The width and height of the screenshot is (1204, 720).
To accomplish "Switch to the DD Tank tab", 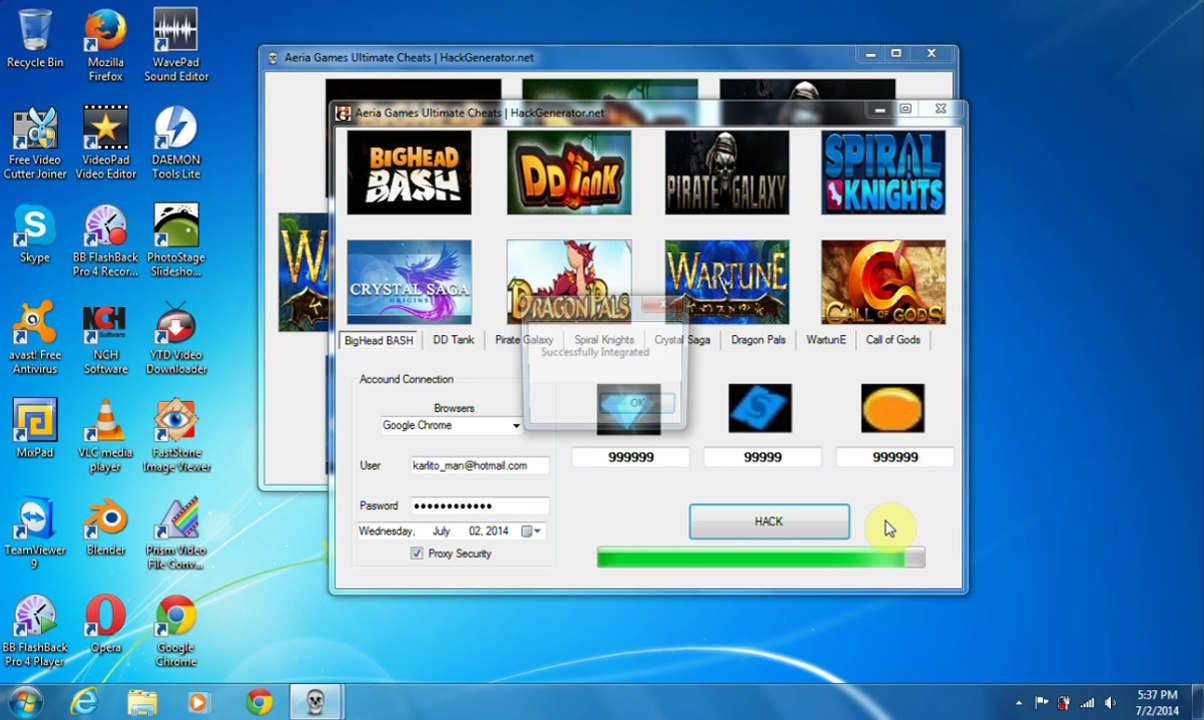I will point(453,340).
